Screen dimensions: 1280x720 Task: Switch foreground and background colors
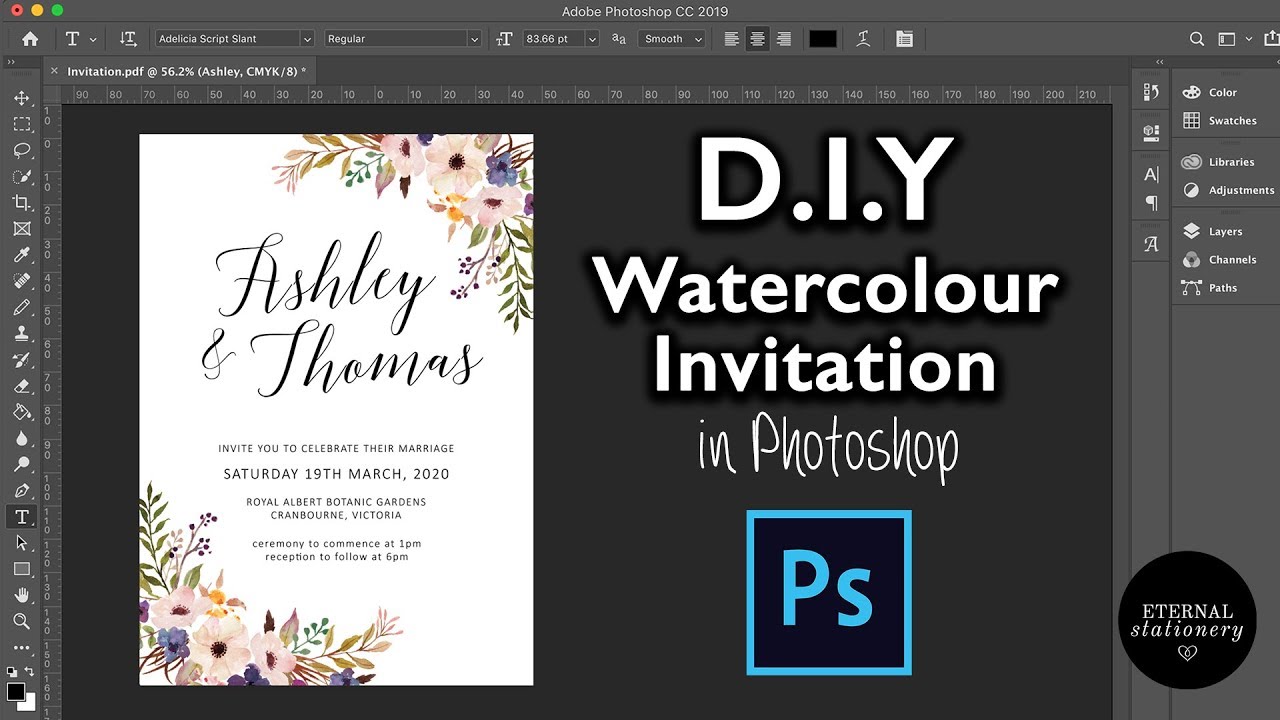click(30, 672)
